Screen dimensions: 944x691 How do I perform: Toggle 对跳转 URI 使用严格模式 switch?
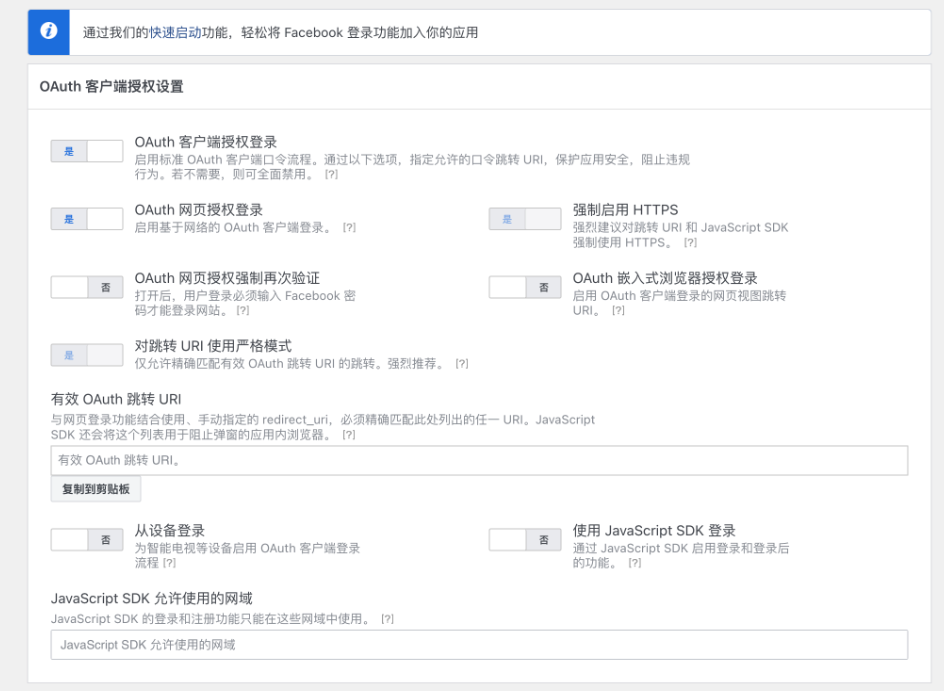(x=87, y=355)
